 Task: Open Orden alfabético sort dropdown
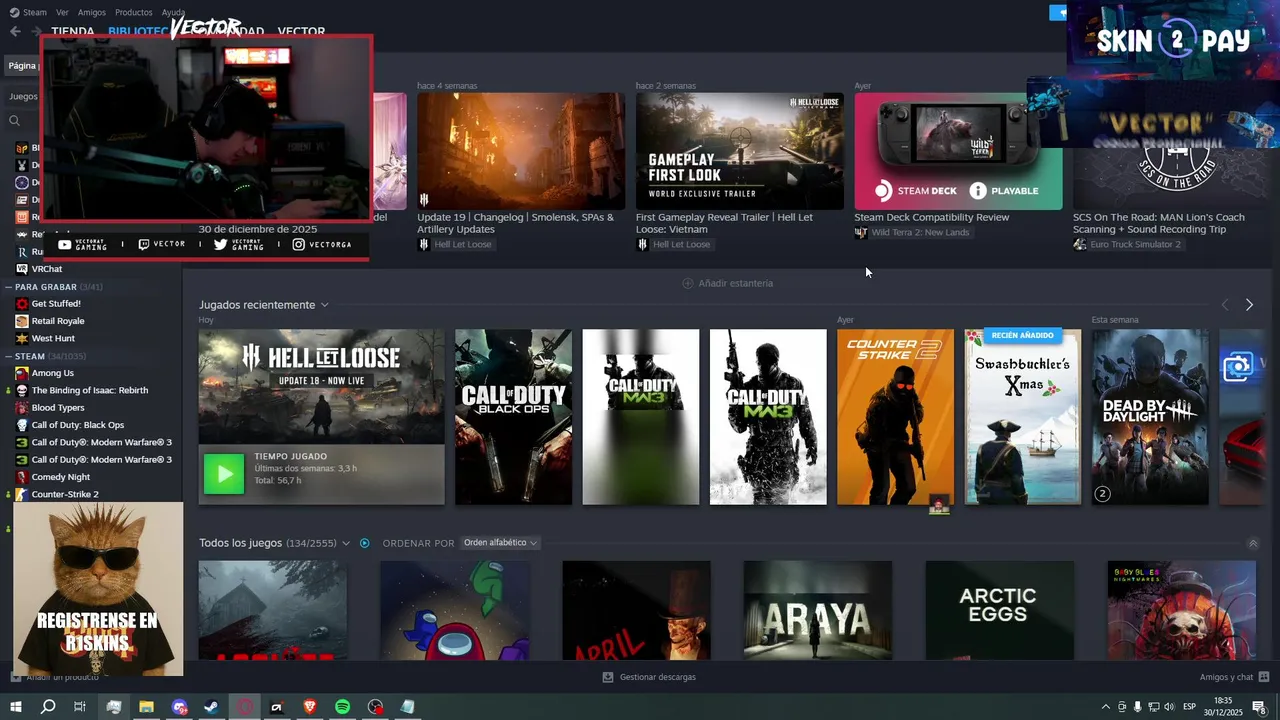[x=500, y=543]
